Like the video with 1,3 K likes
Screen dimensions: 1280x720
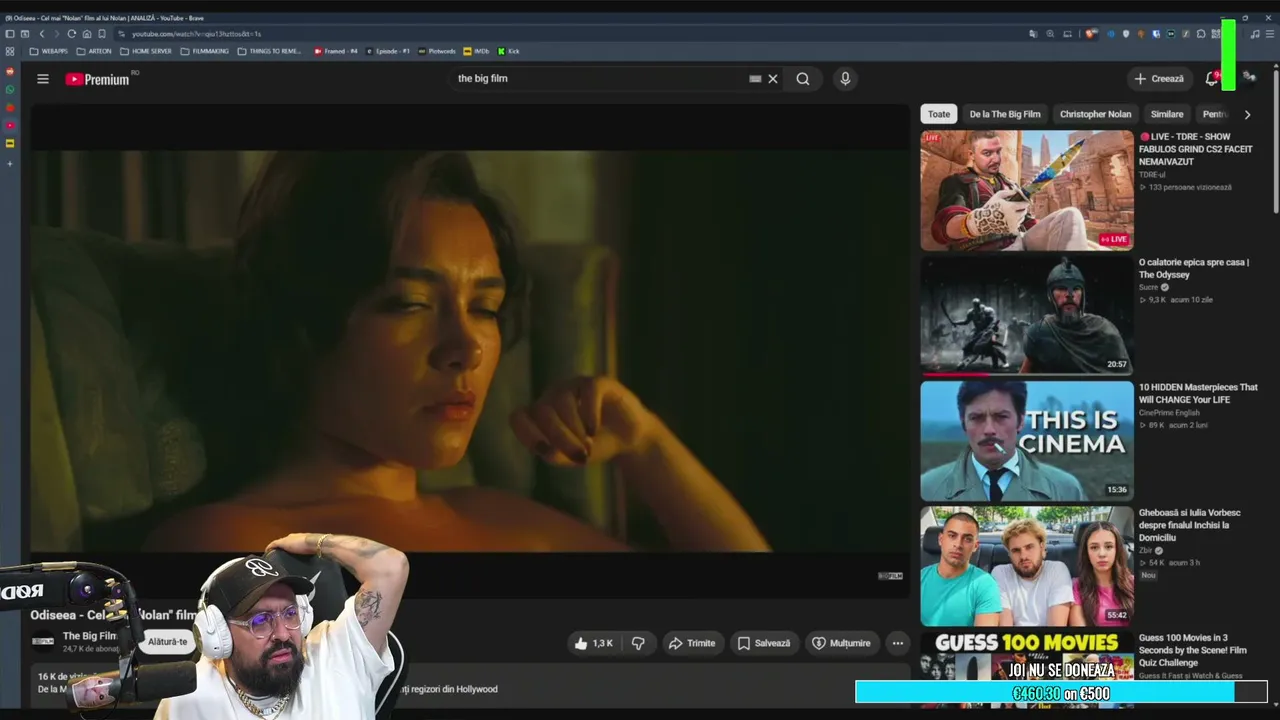(593, 643)
